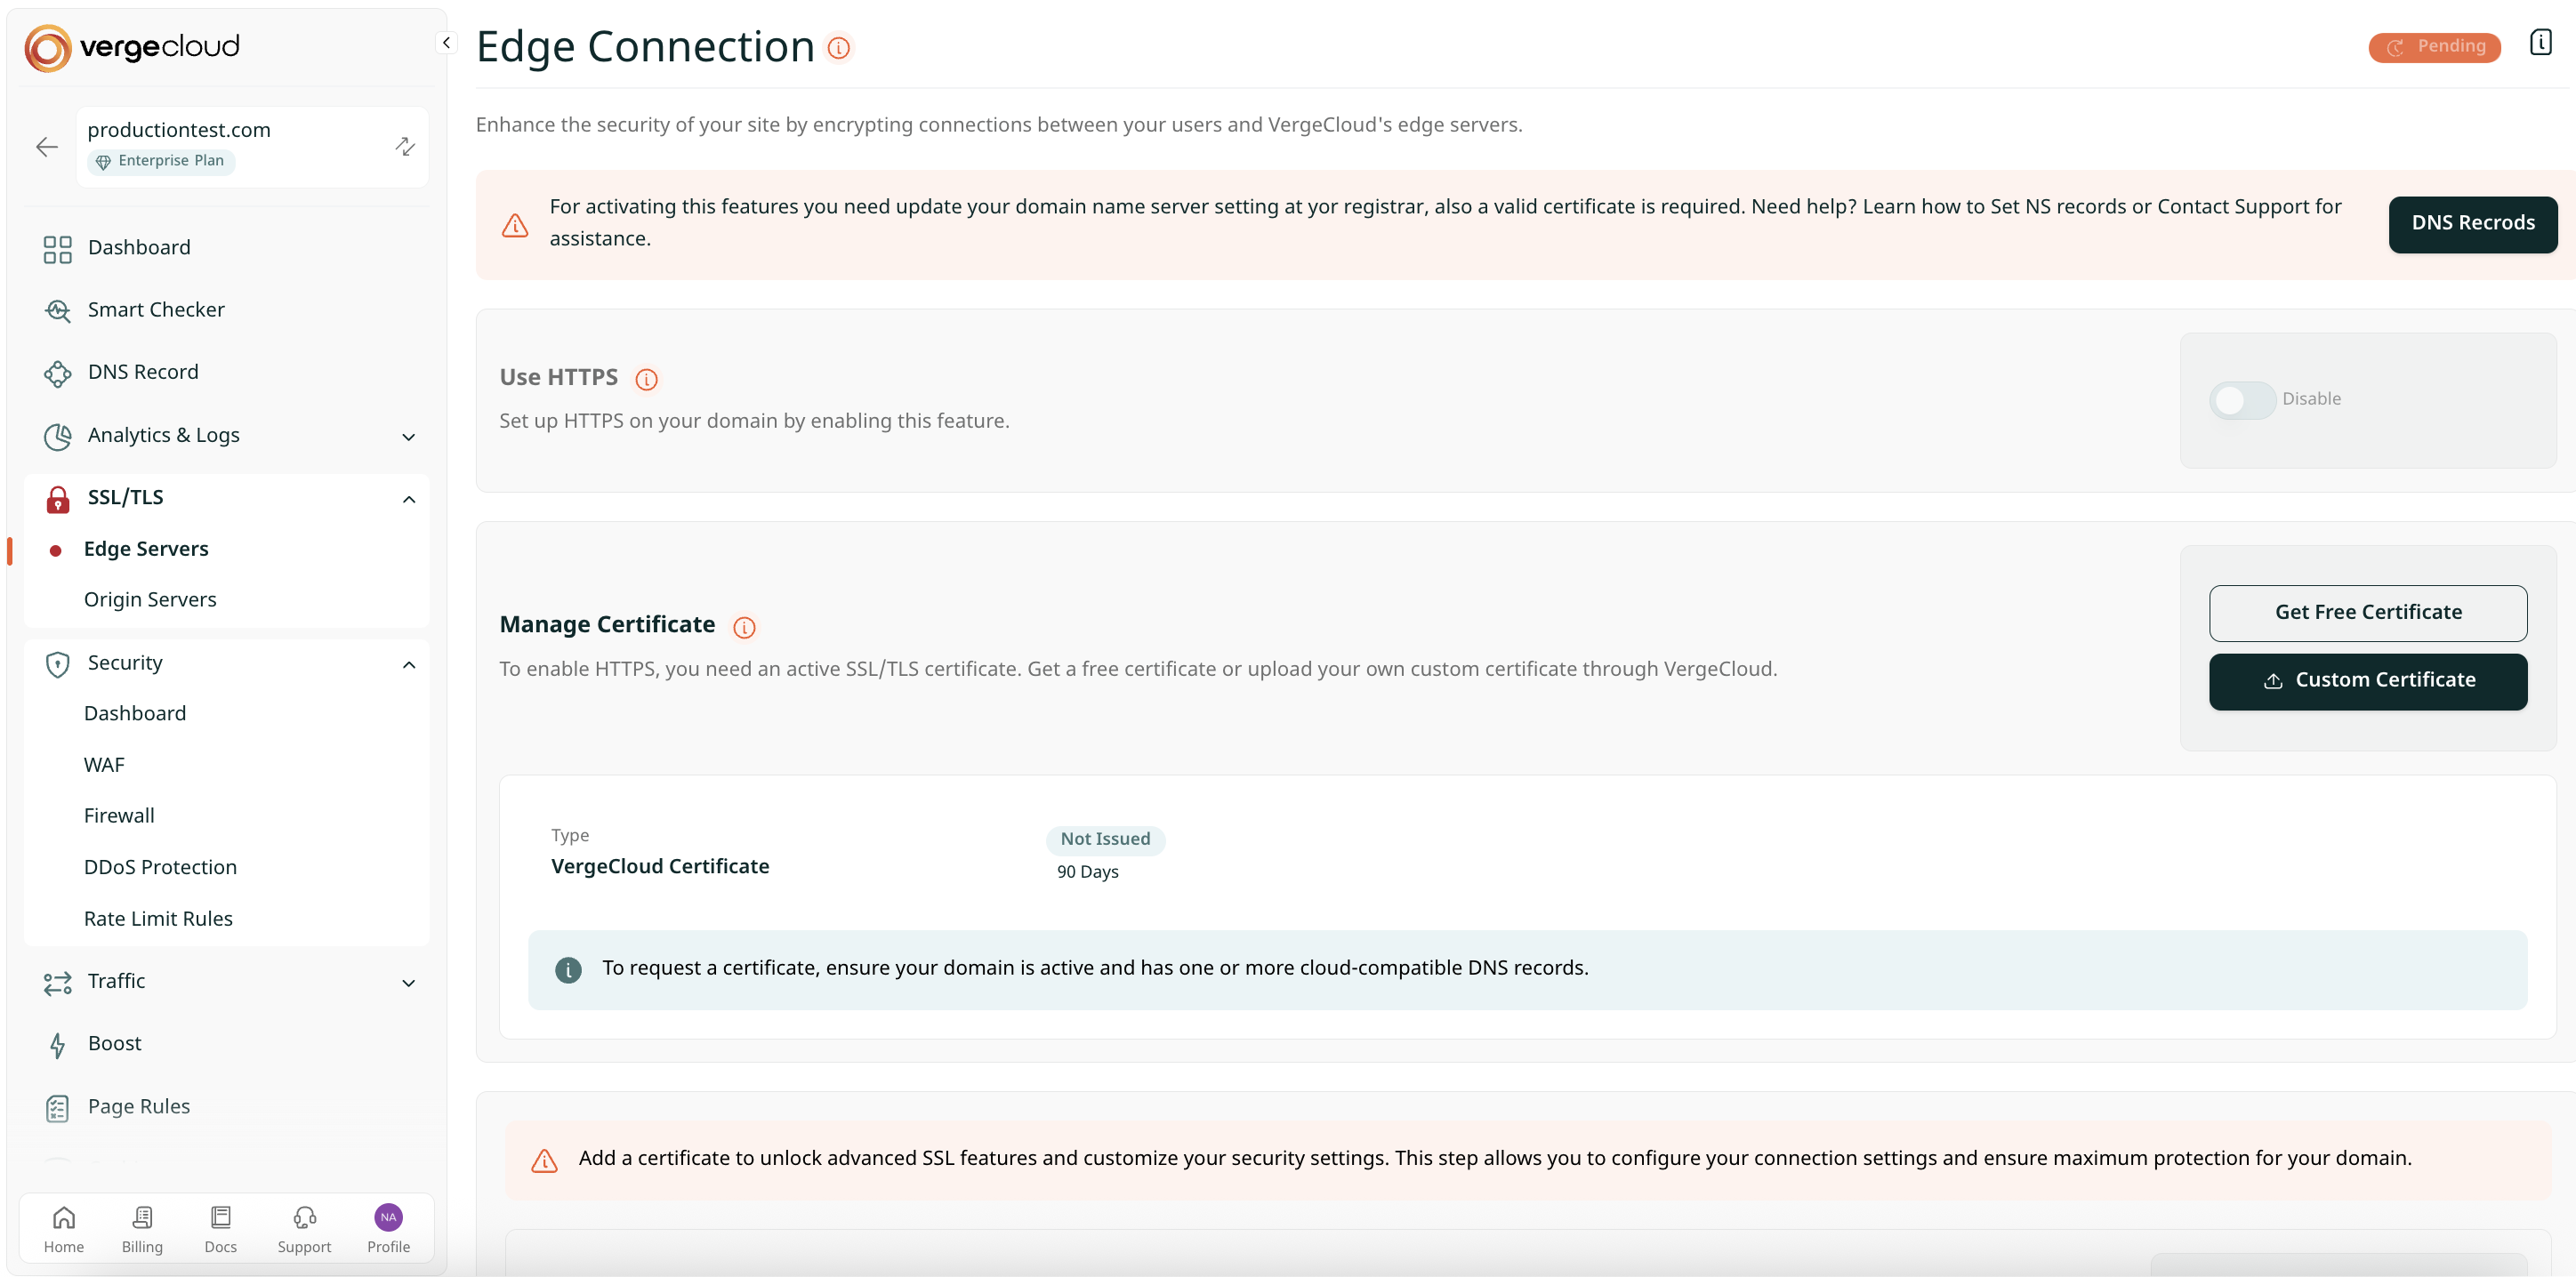Go back using the left arrow icon
2576x1277 pixels.
(47, 147)
